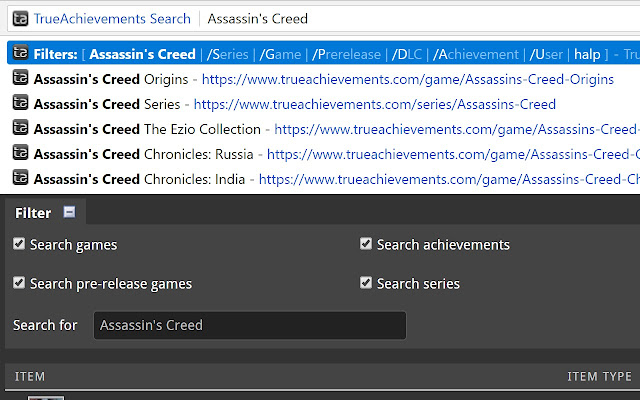Screen dimensions: 640x400
Task: Select the Assassin's Creed Origins suggestion
Action: [x=323, y=79]
